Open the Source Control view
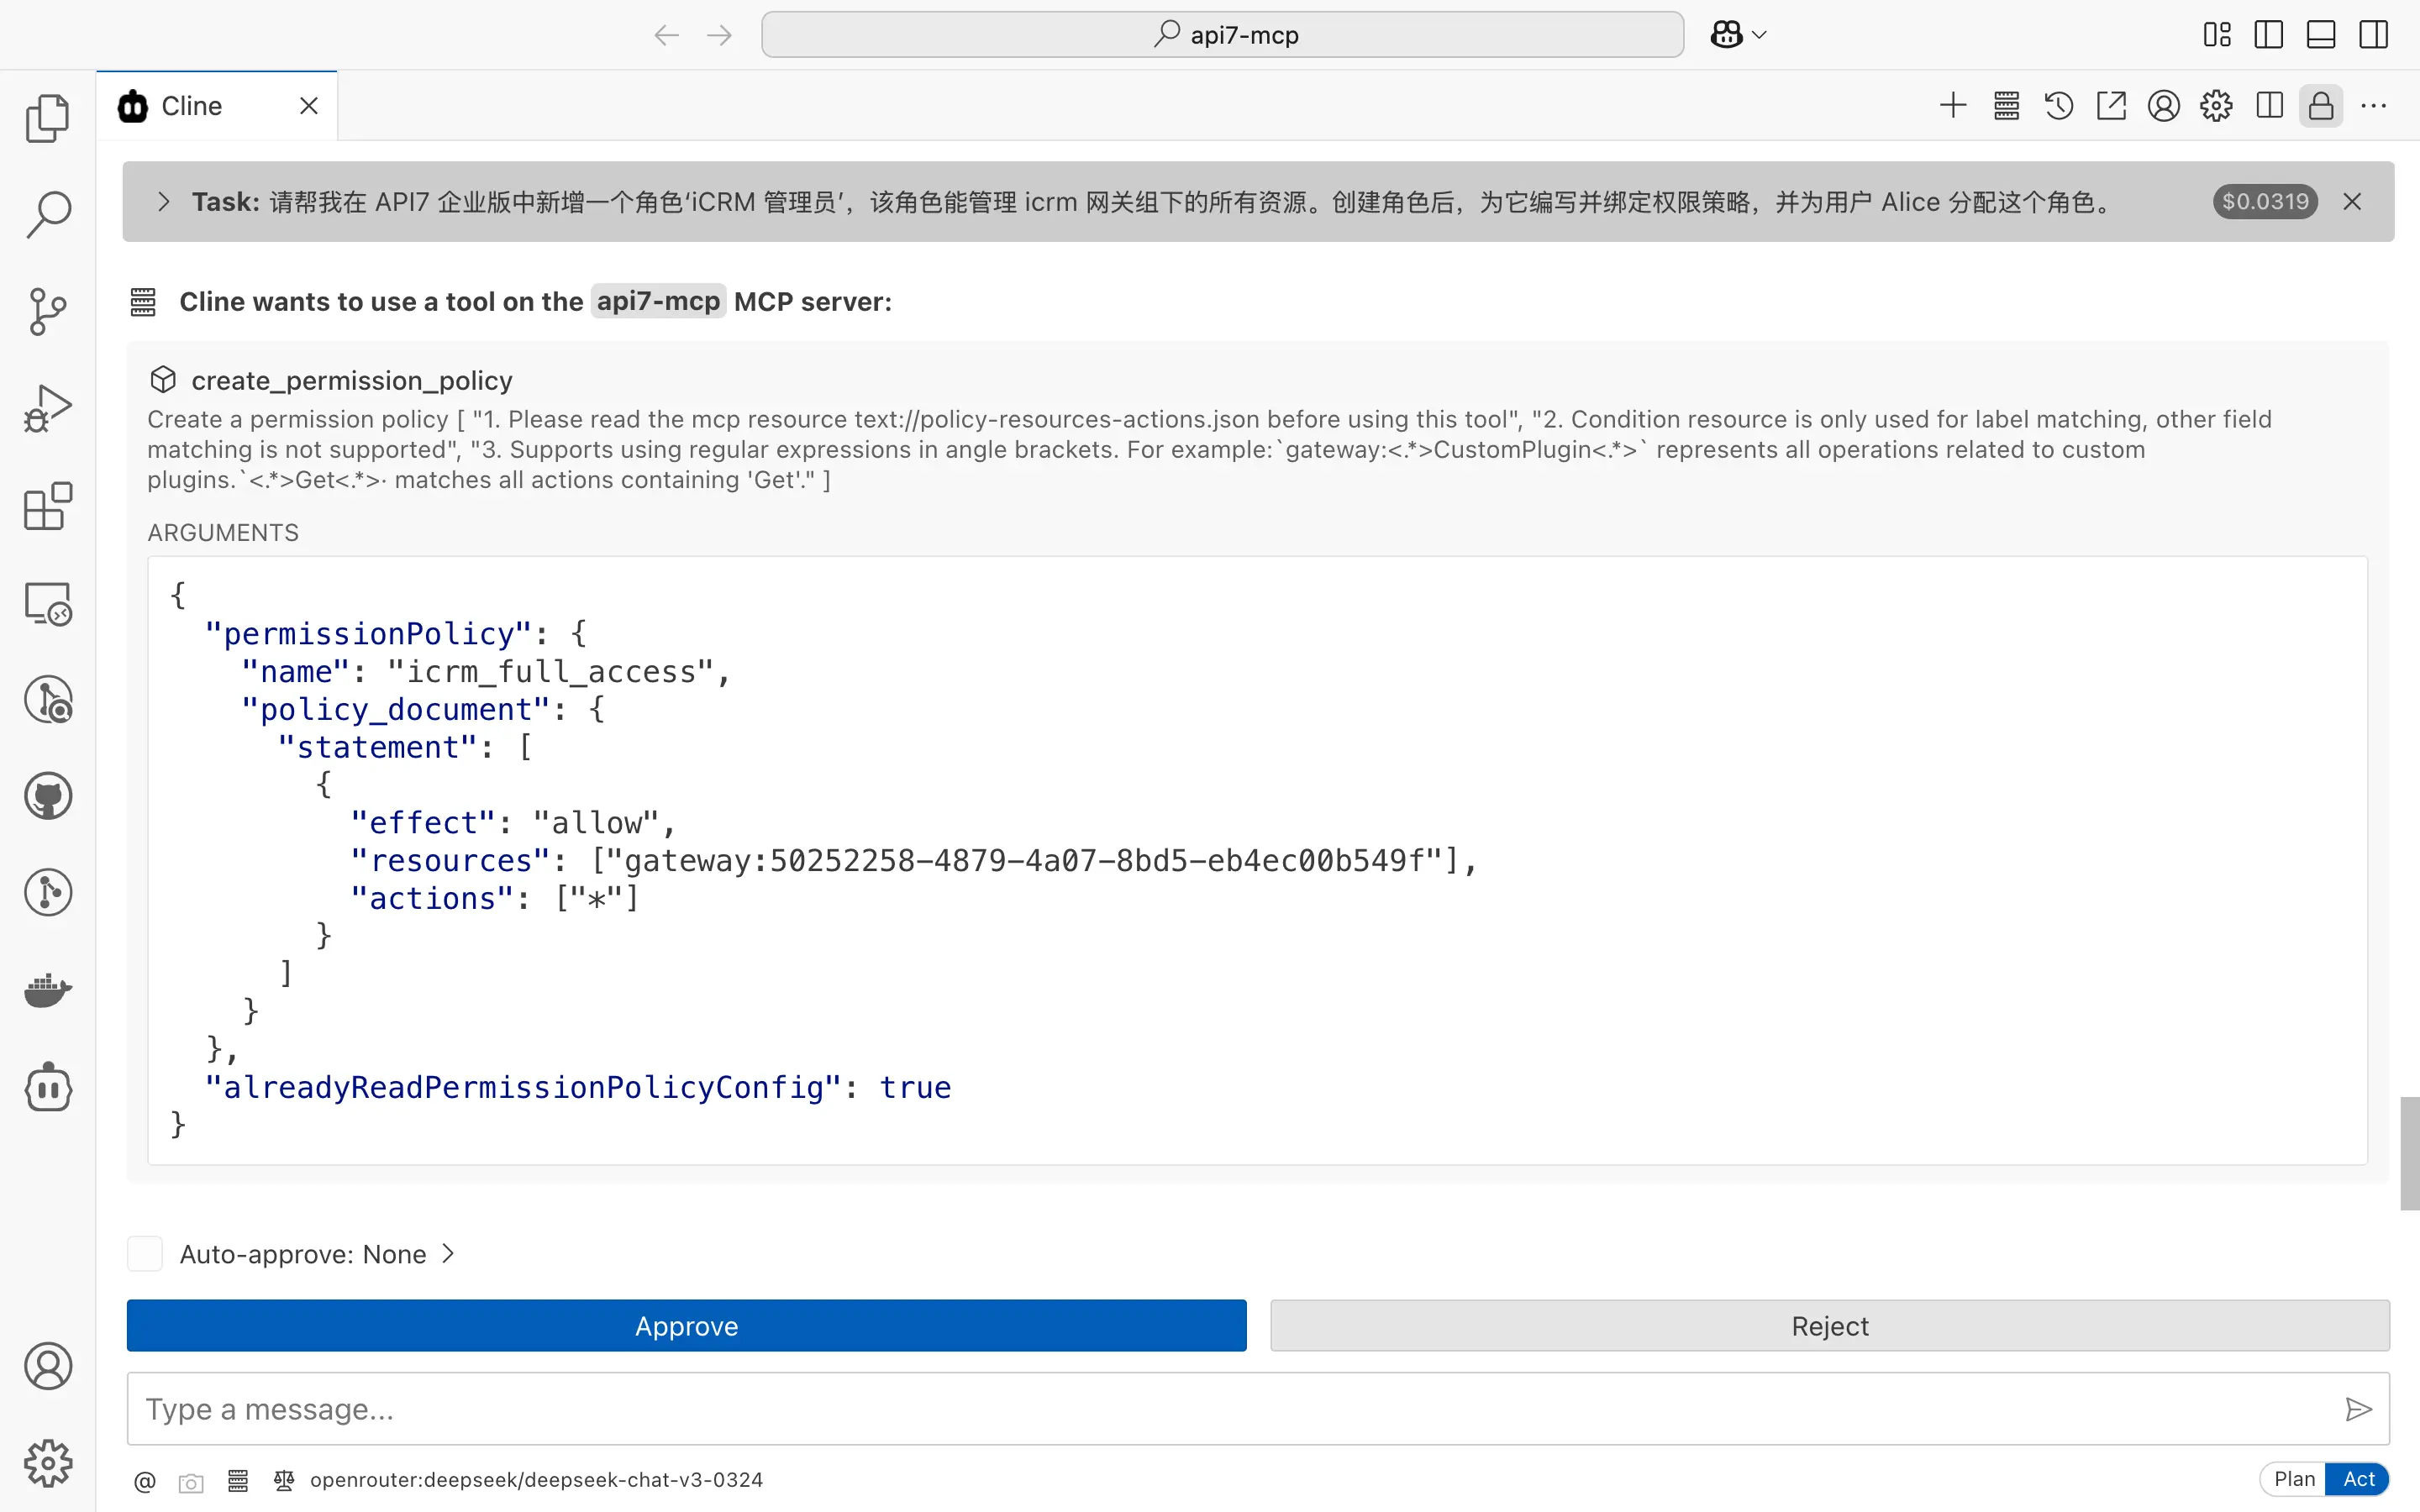Screen dimensions: 2420x1512 coord(47,311)
